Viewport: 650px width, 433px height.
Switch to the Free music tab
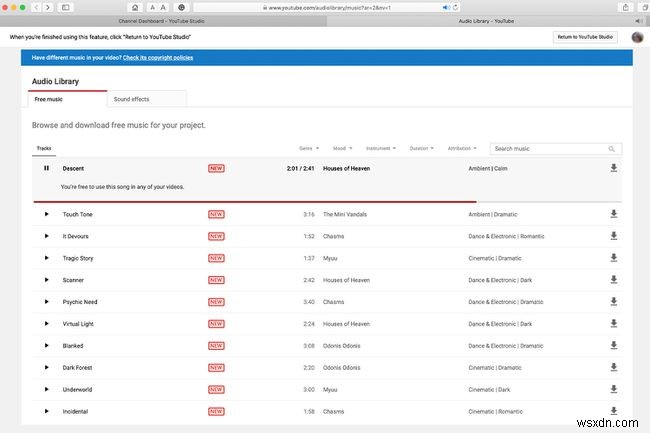[68, 99]
